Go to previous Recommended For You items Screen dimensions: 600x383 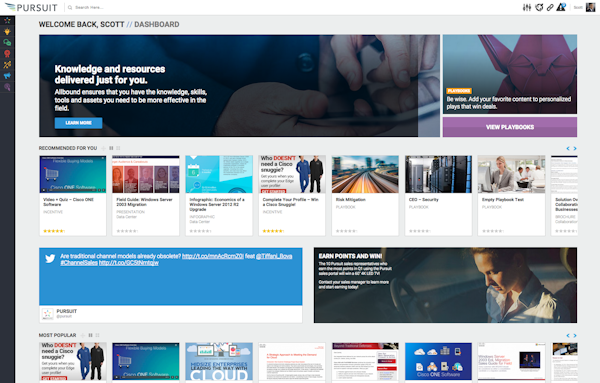point(568,148)
